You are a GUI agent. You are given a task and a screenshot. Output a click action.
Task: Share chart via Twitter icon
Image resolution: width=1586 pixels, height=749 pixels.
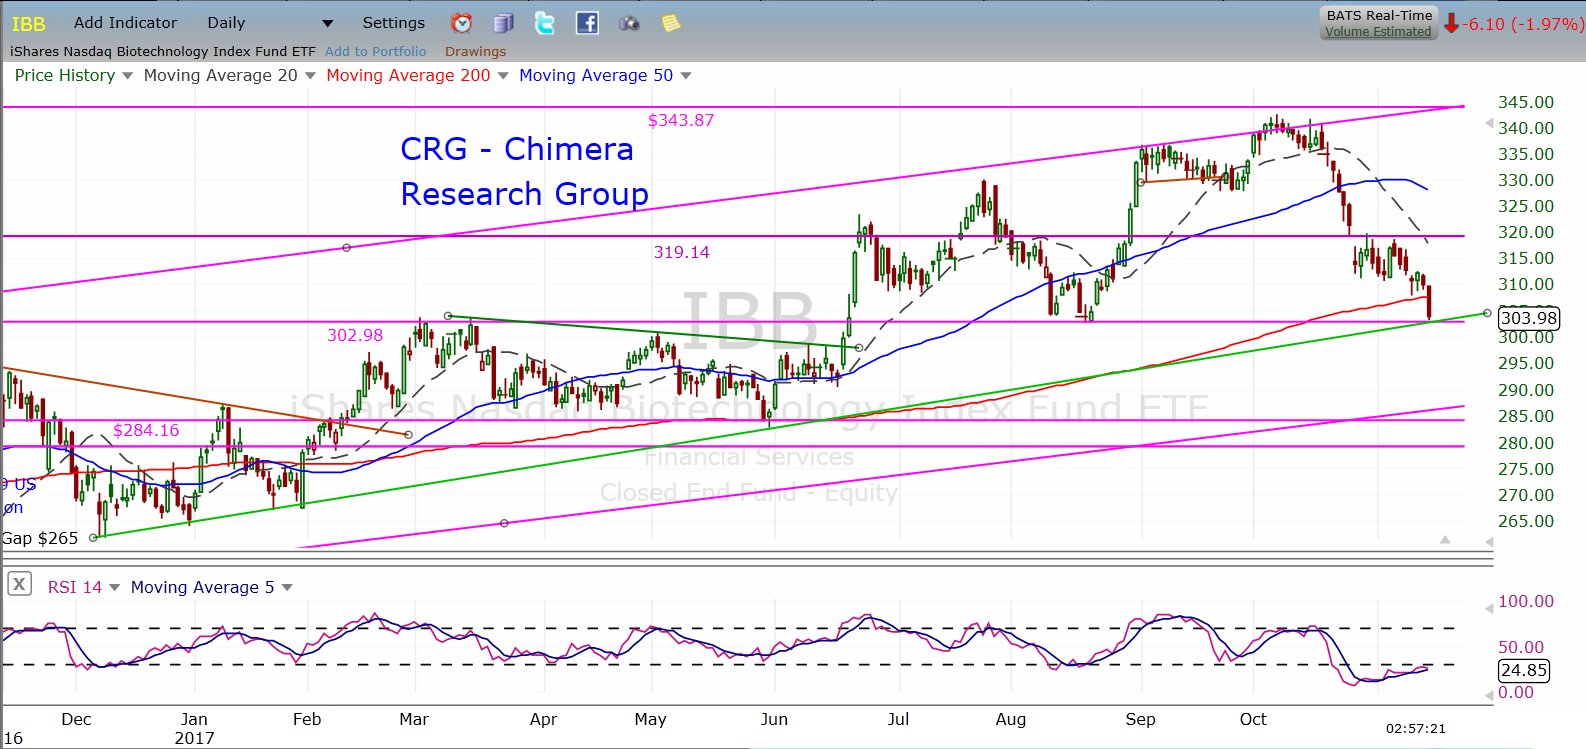[x=545, y=22]
